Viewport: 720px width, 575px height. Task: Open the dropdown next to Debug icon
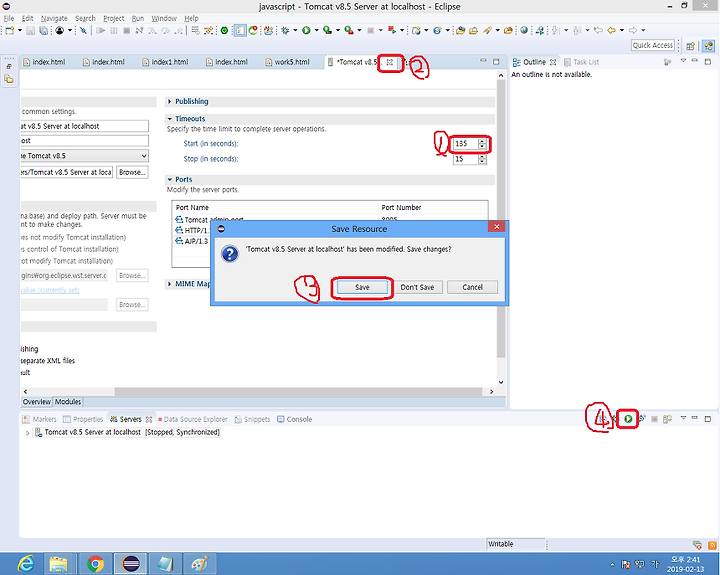click(x=295, y=30)
